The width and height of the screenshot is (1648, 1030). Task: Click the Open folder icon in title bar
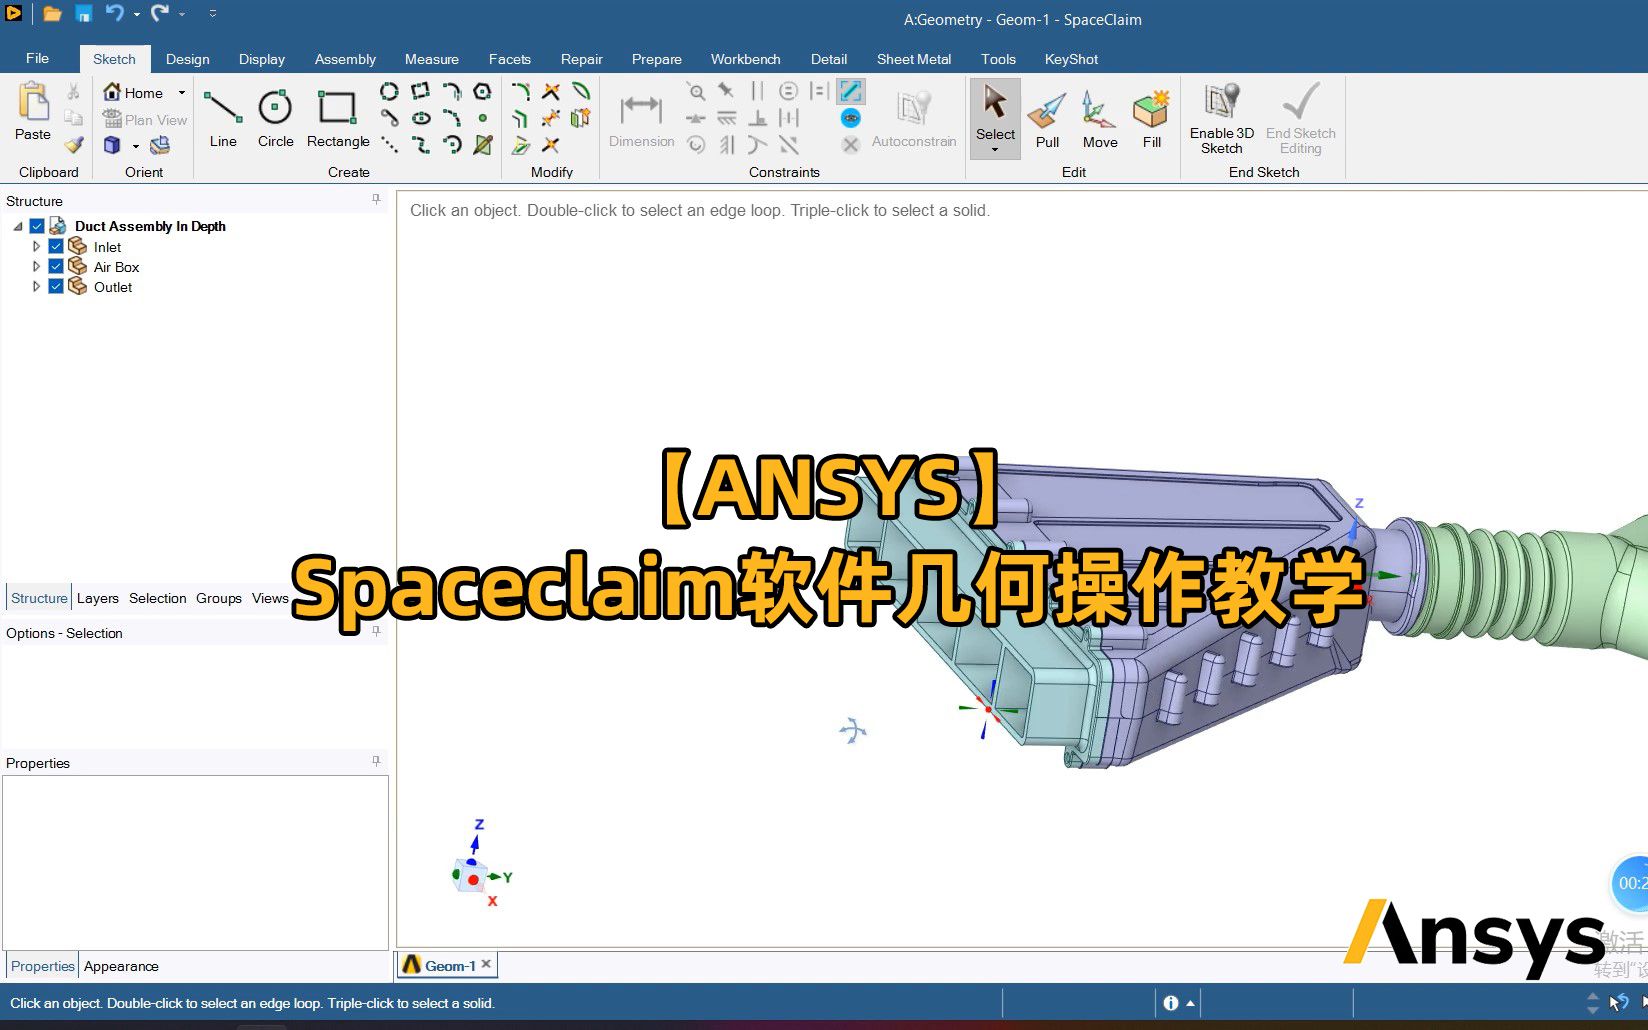click(52, 13)
